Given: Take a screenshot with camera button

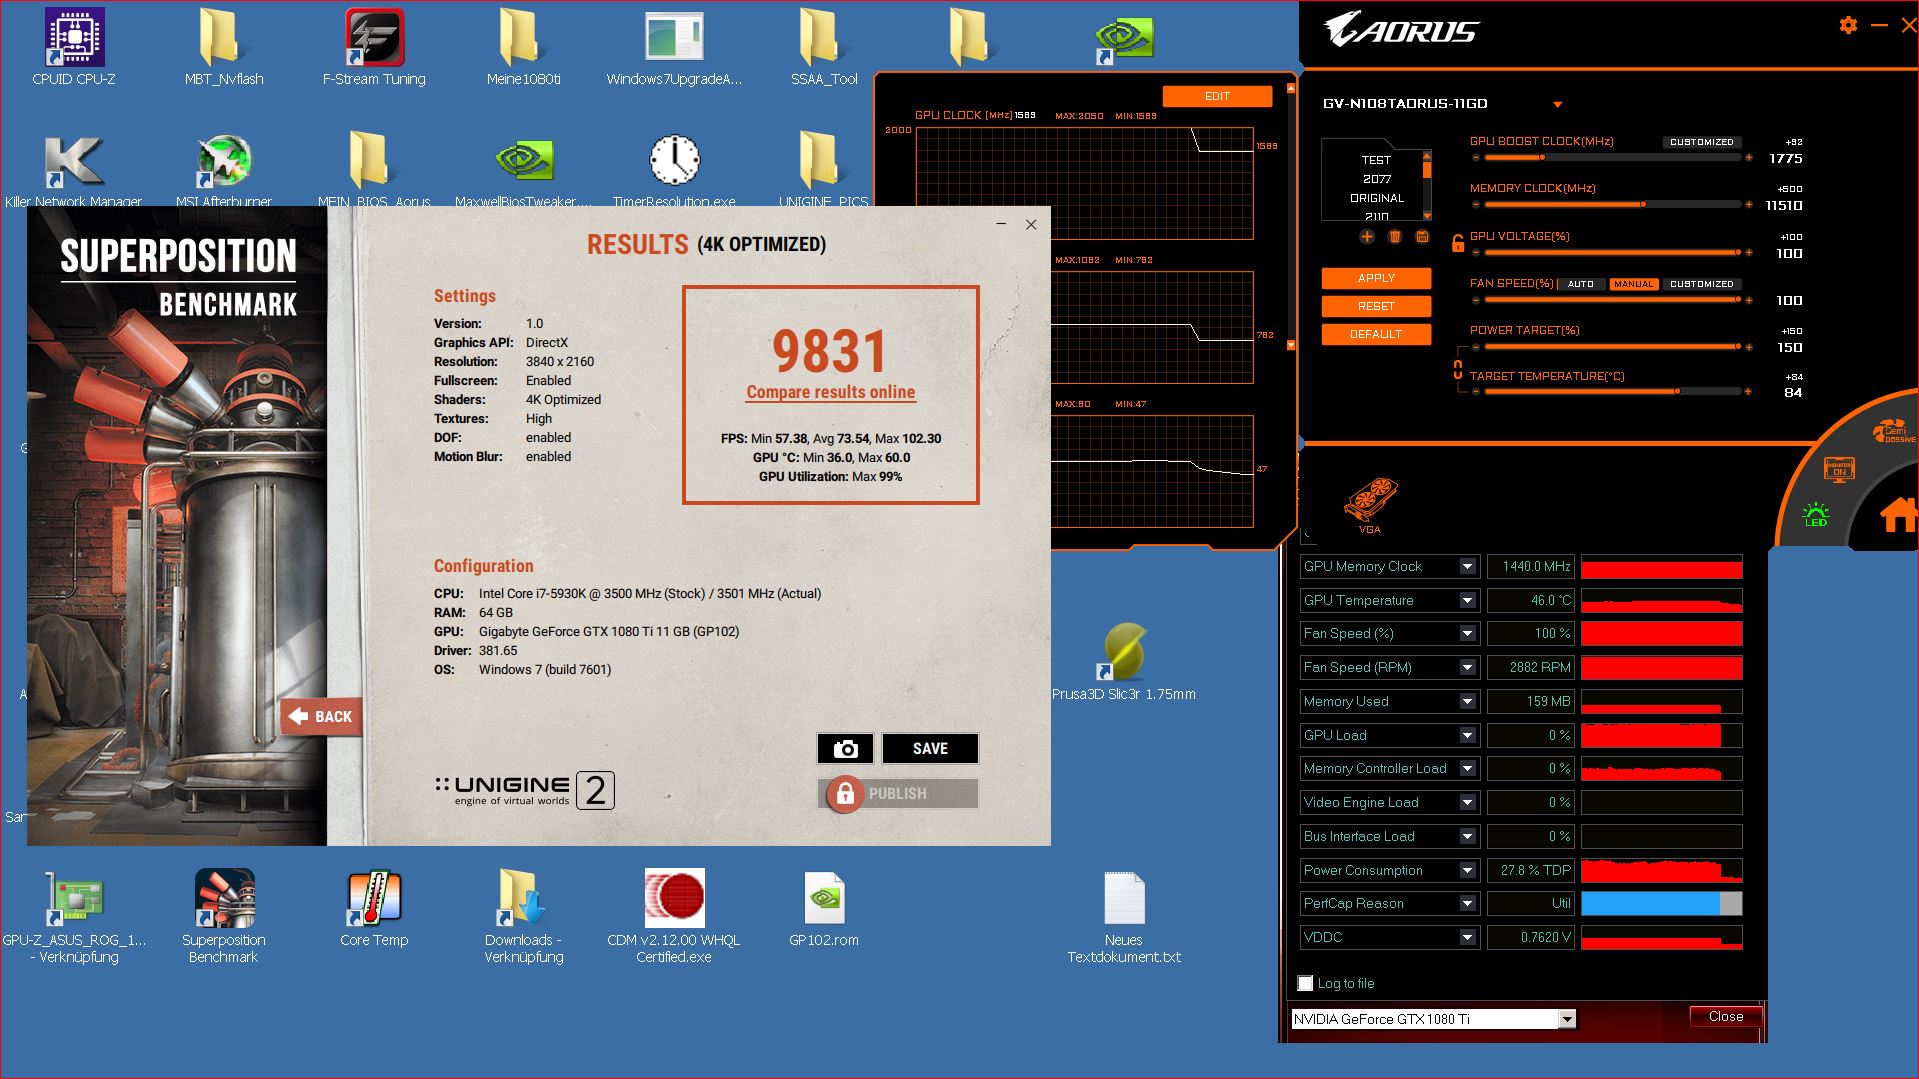Looking at the screenshot, I should tap(845, 748).
